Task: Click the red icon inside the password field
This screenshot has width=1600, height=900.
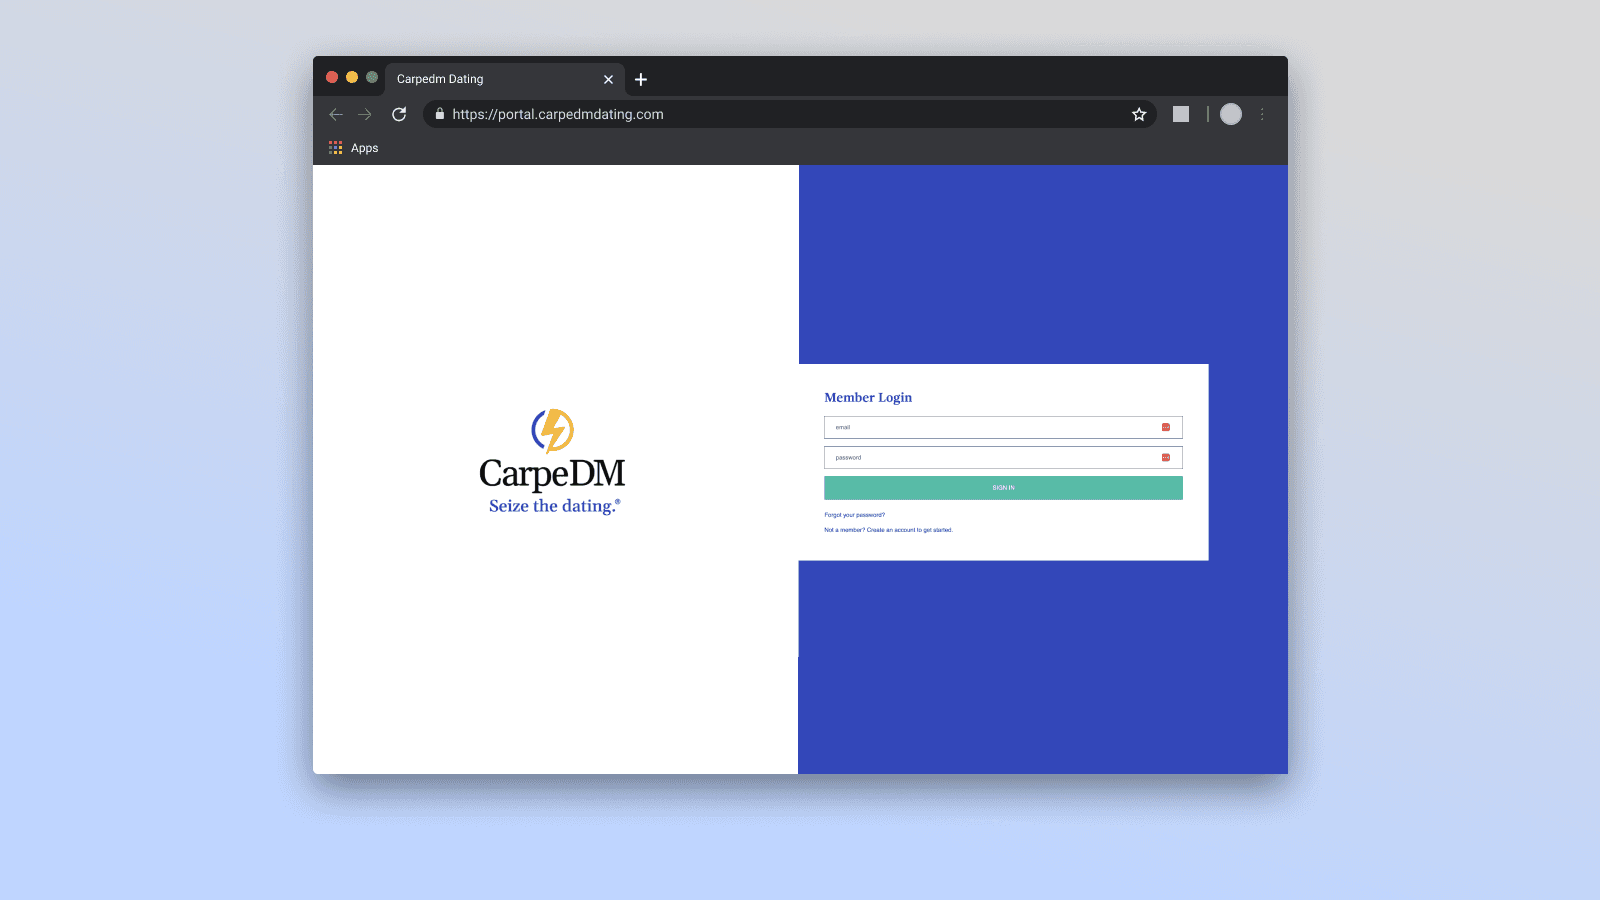Action: pyautogui.click(x=1165, y=457)
